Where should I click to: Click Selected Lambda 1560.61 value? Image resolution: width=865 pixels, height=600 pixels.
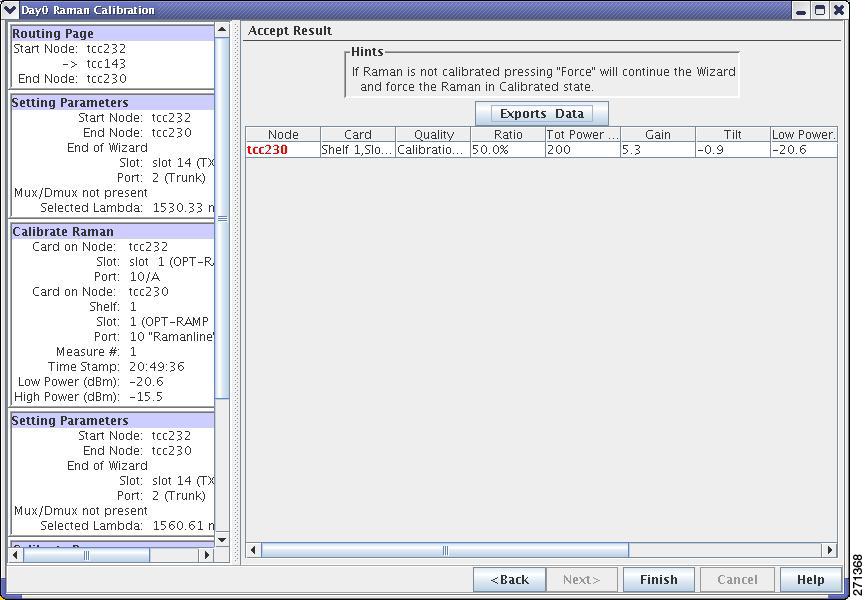pyautogui.click(x=183, y=526)
